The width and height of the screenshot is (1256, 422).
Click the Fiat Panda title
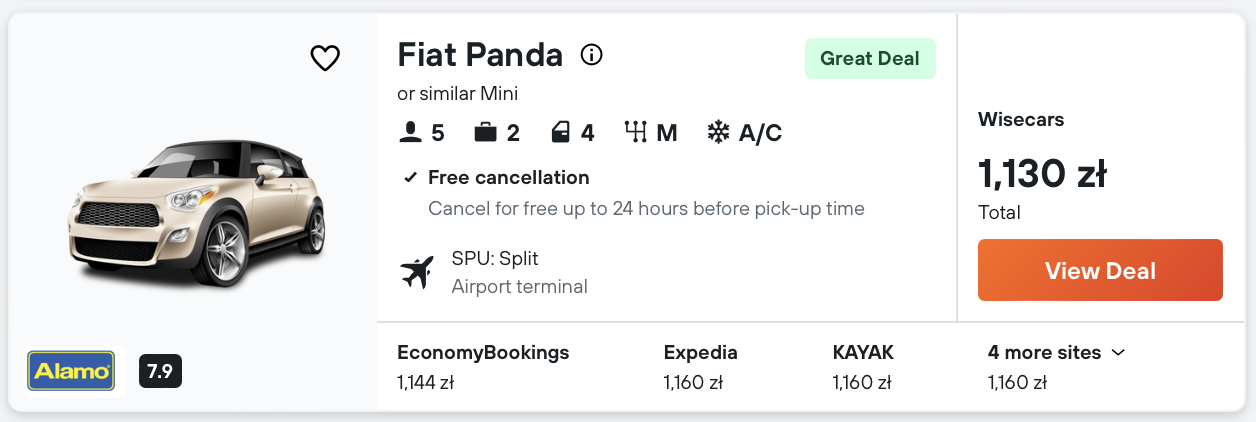pyautogui.click(x=480, y=55)
